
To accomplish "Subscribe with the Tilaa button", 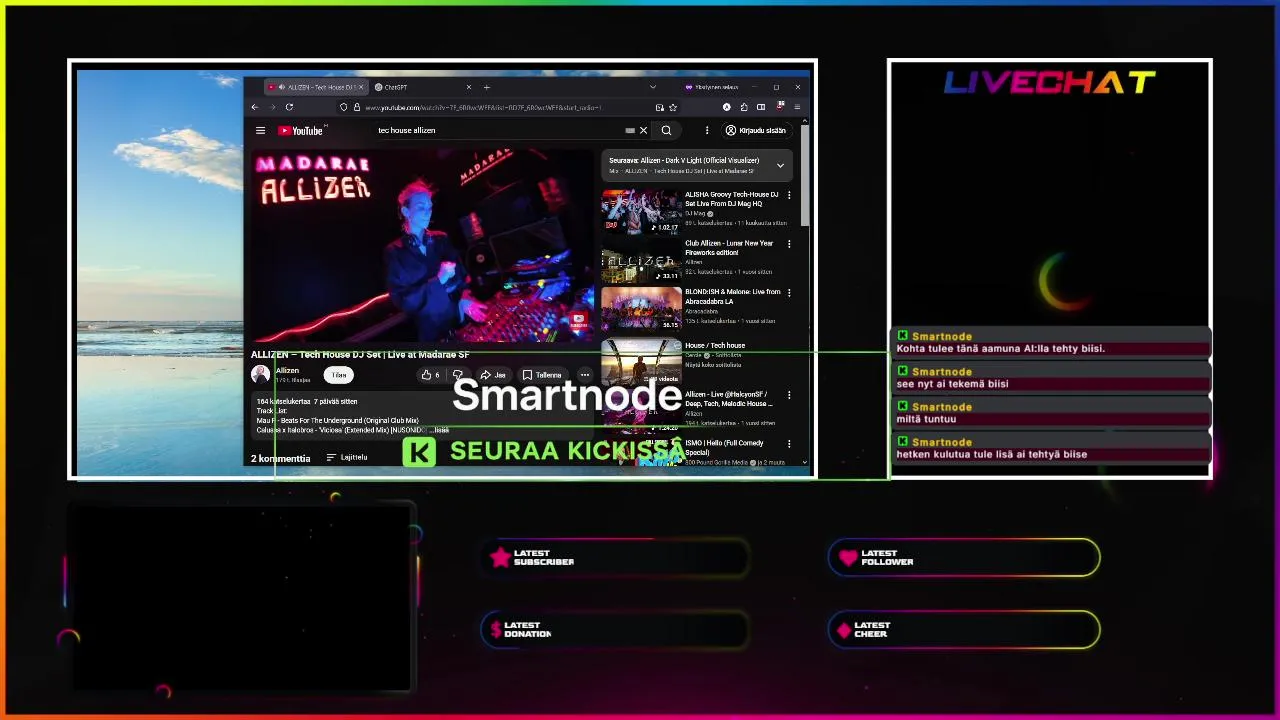I will (339, 375).
